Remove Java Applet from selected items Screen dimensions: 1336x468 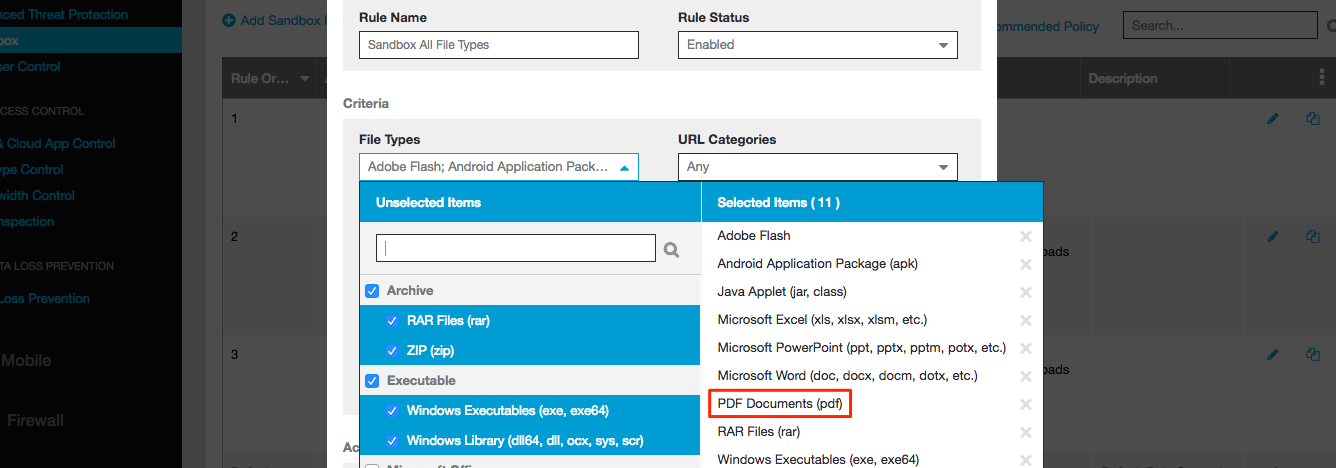pyautogui.click(x=1025, y=292)
